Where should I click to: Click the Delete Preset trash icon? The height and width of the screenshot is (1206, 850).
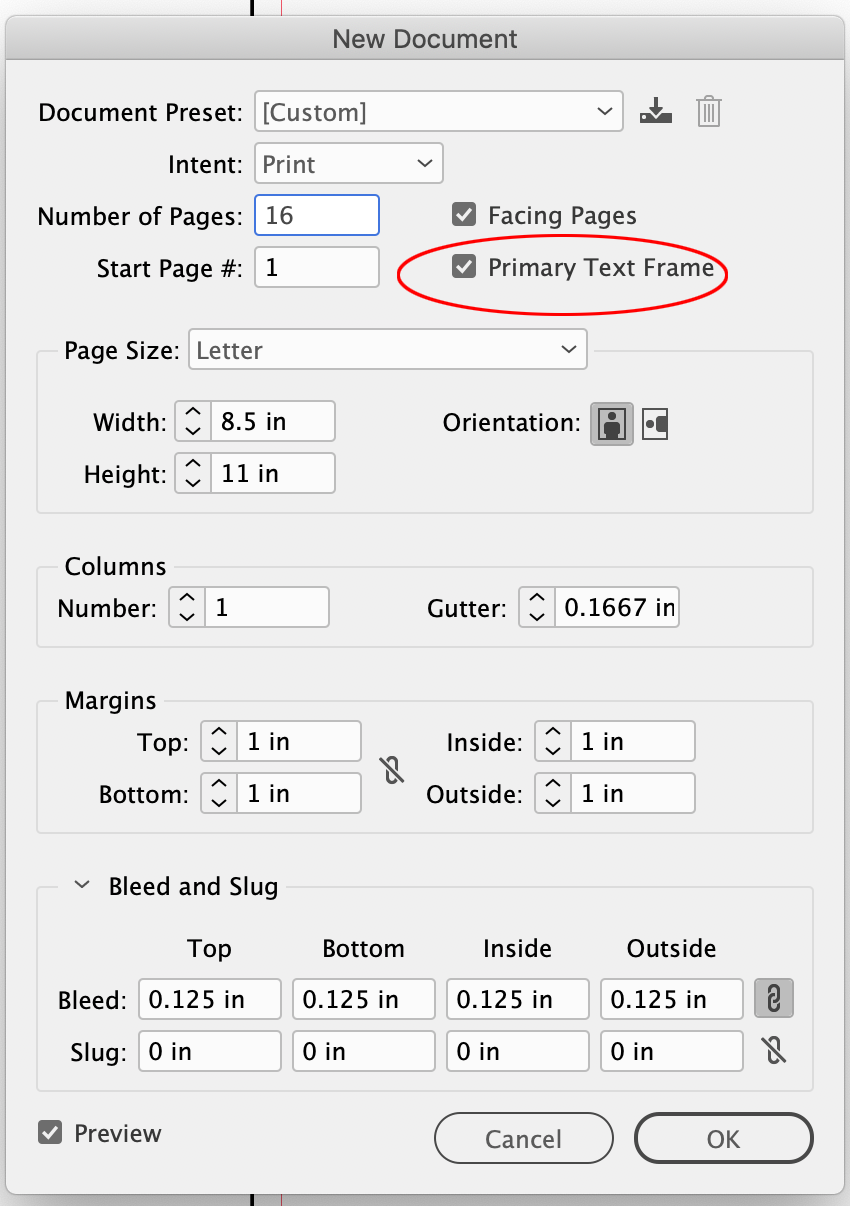[708, 111]
